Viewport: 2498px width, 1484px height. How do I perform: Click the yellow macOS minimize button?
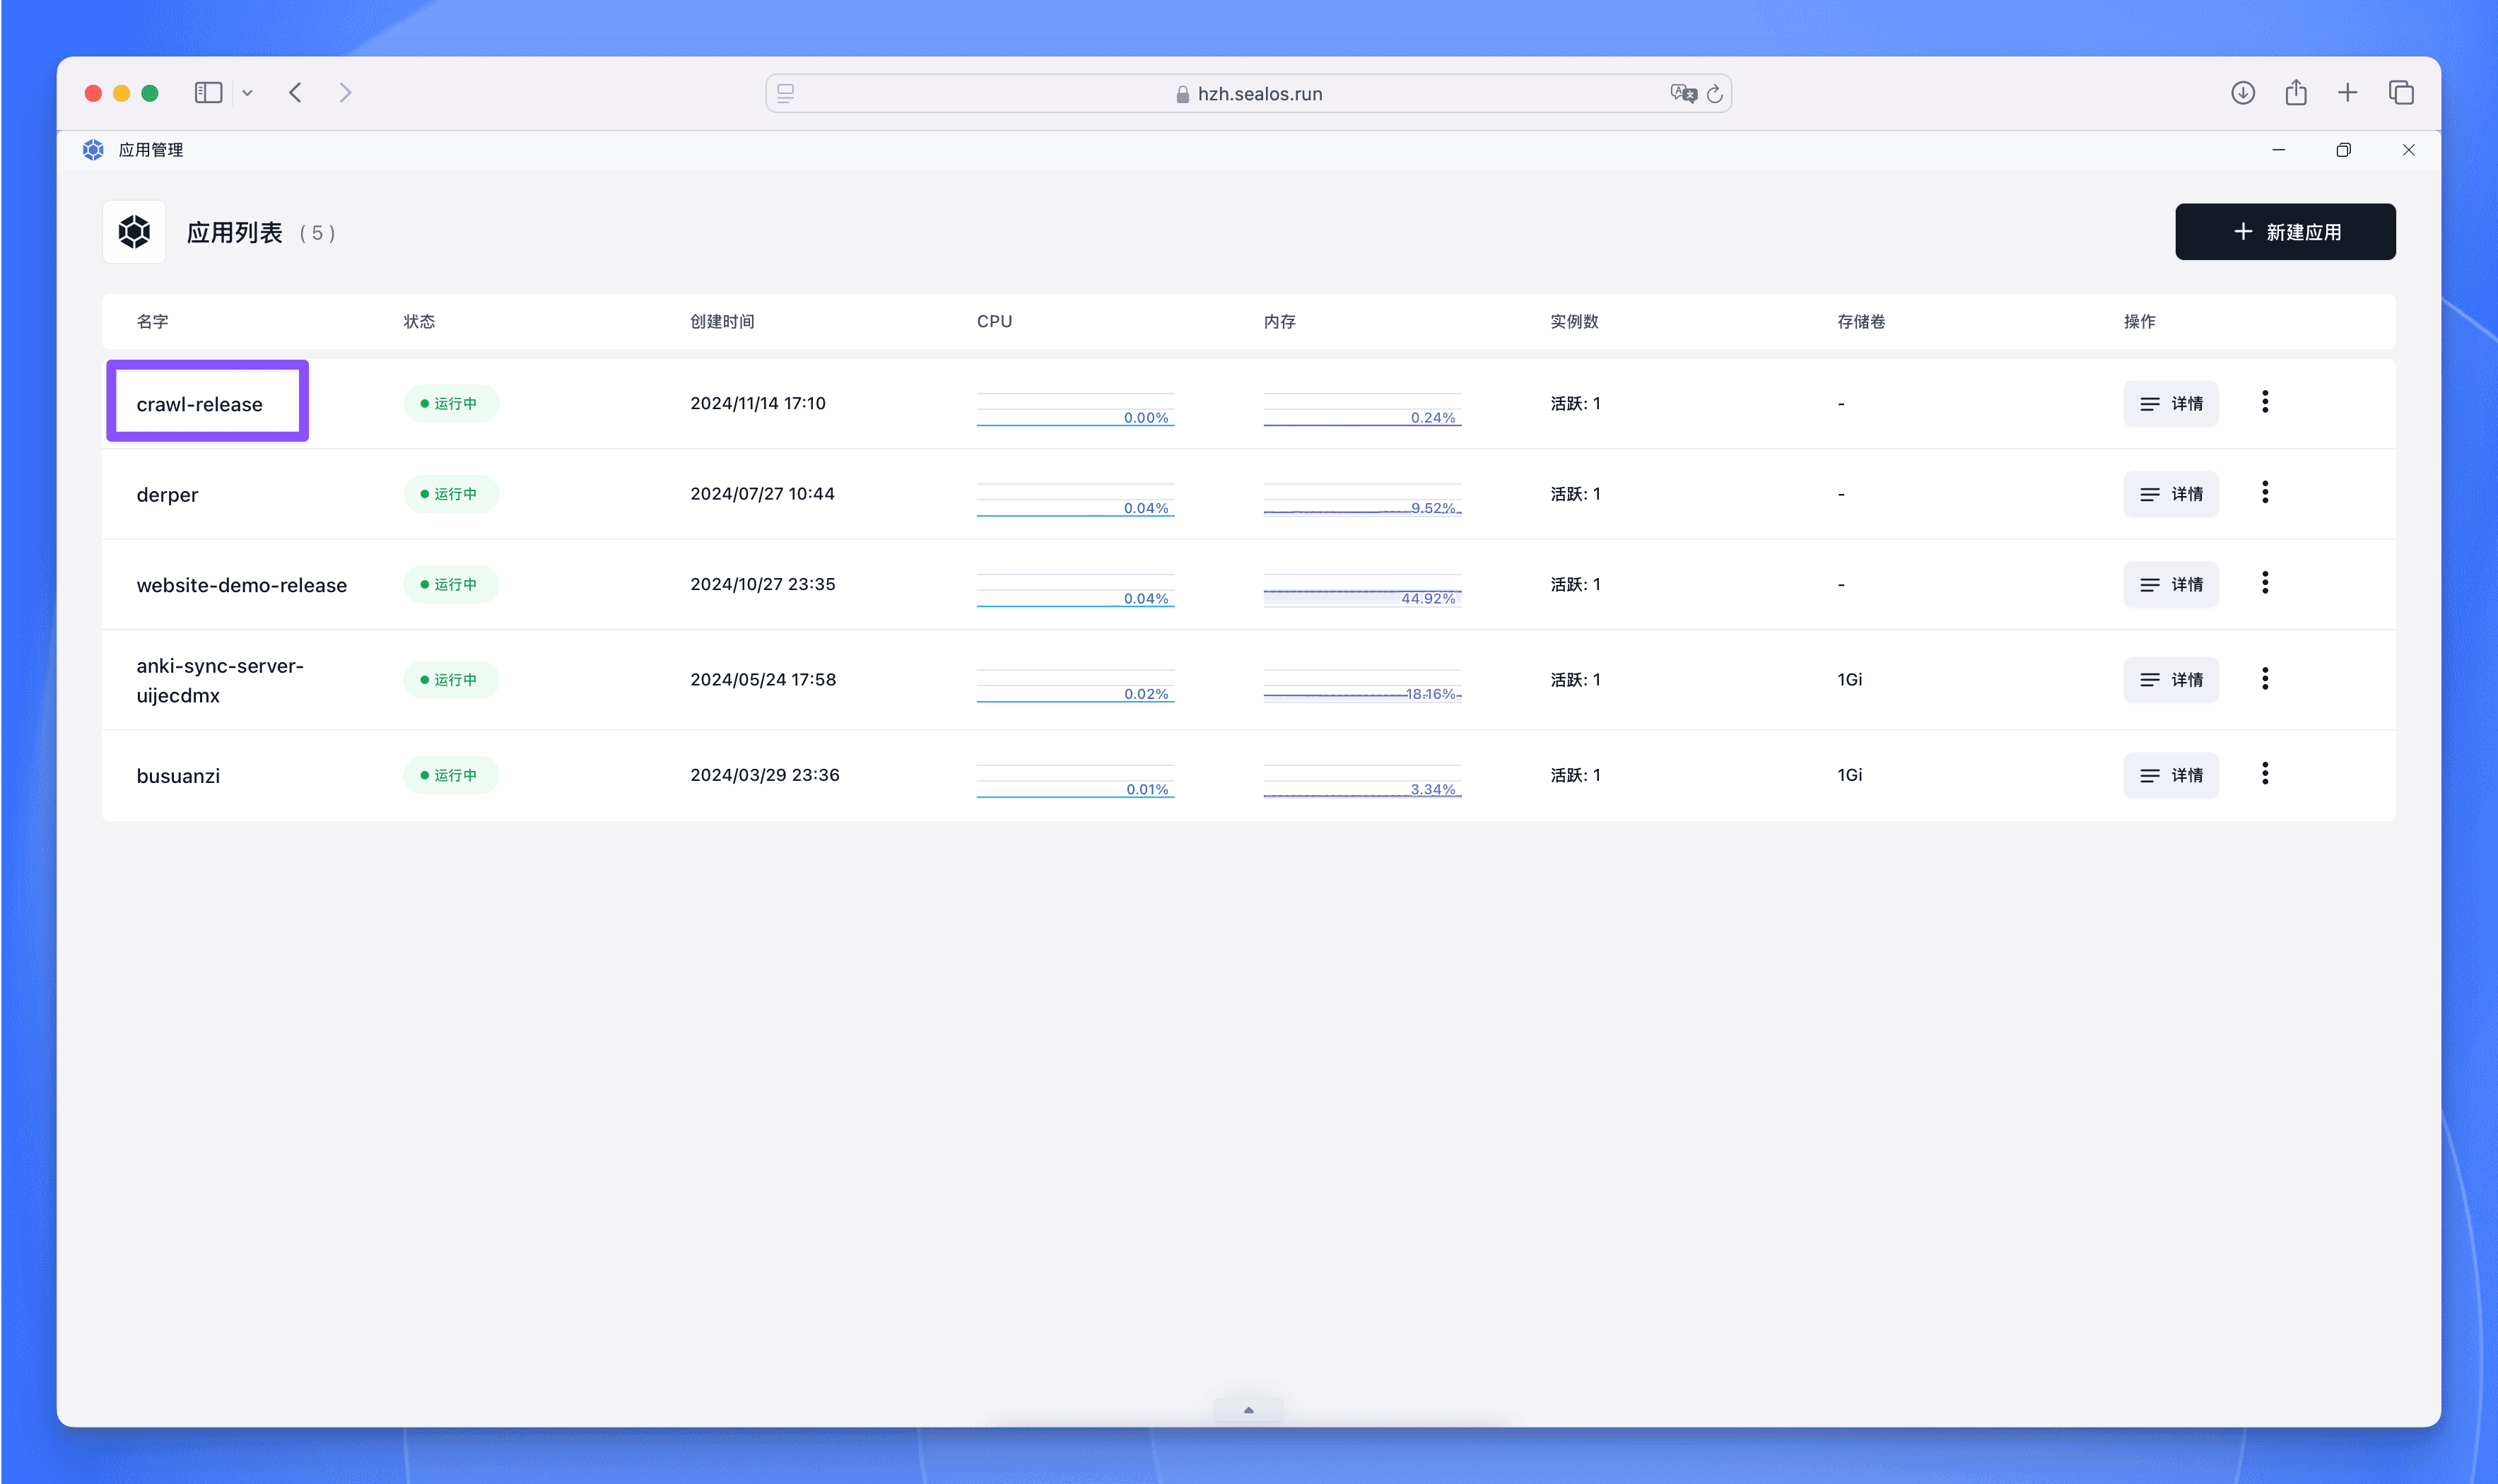pos(122,93)
